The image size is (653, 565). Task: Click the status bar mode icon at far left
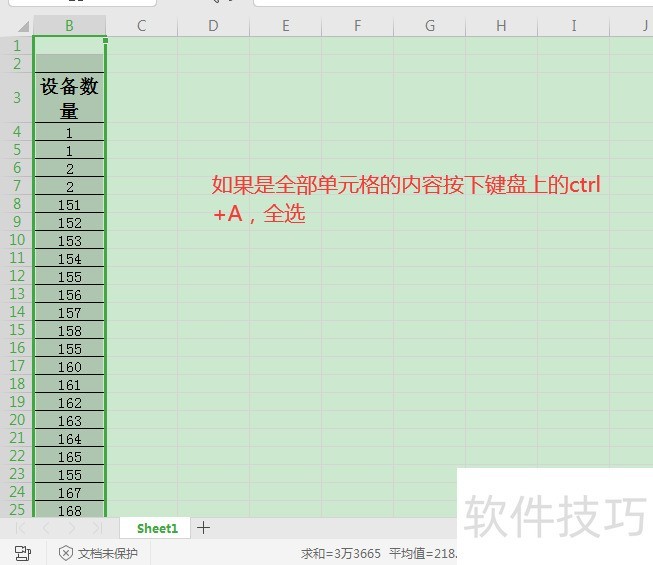22,553
